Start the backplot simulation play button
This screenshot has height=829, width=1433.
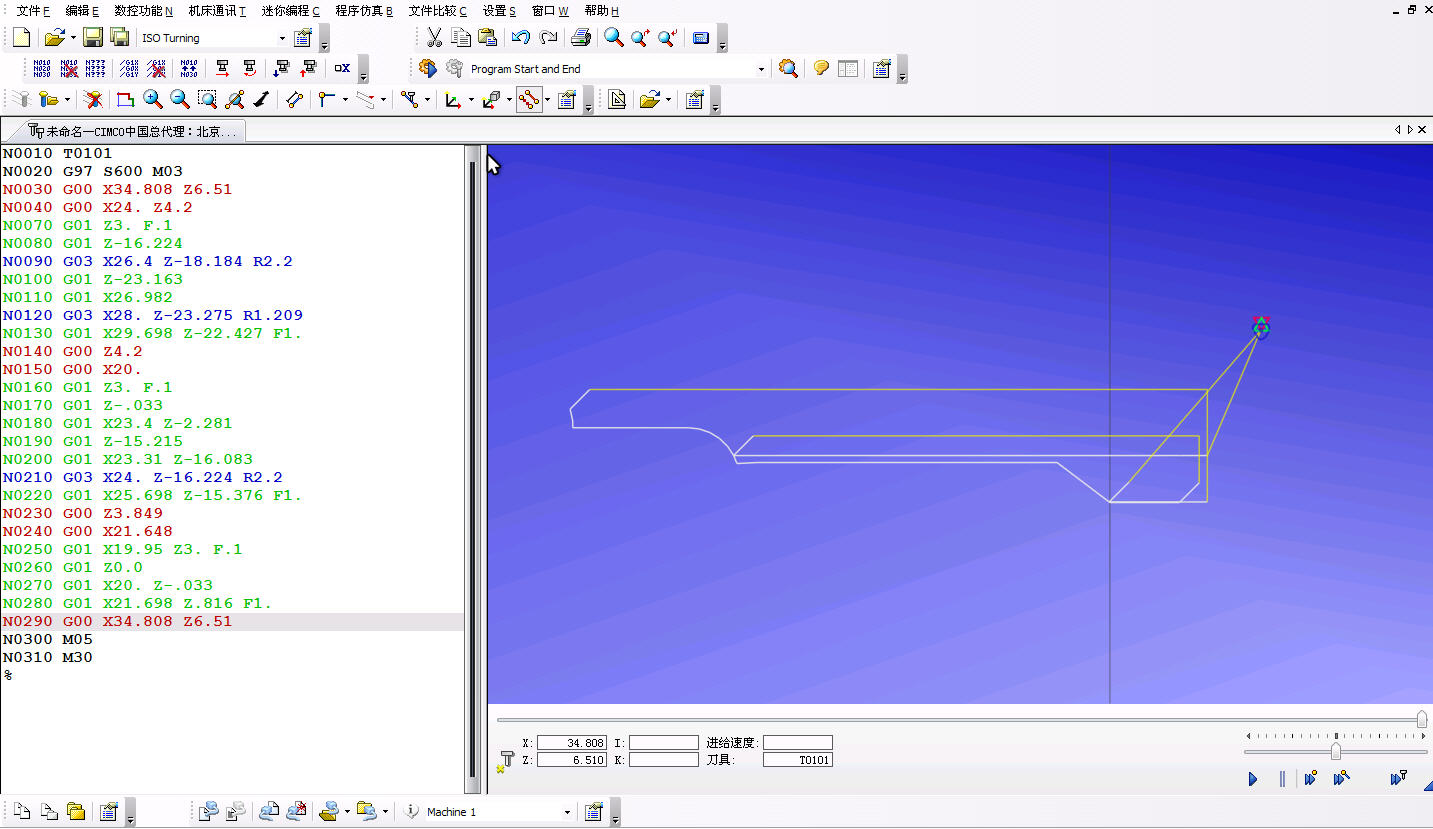coord(1253,779)
